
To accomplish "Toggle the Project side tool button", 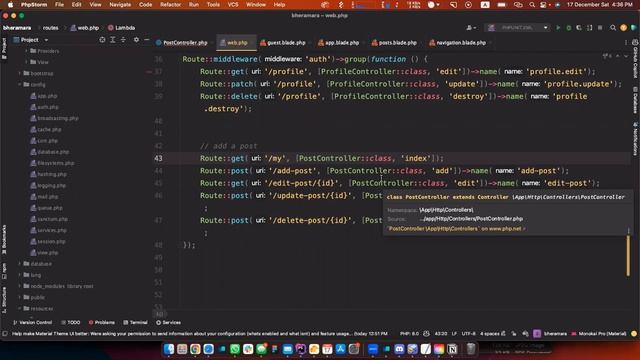I will point(4,48).
